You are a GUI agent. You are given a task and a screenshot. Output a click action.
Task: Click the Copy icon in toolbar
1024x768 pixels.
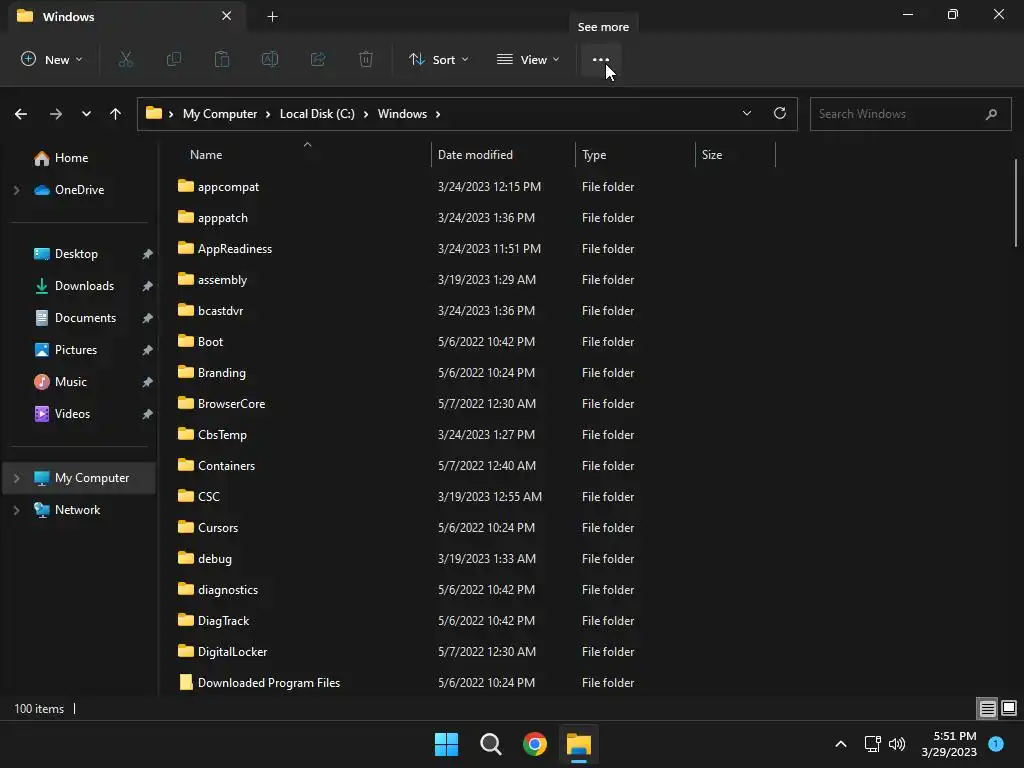(174, 59)
